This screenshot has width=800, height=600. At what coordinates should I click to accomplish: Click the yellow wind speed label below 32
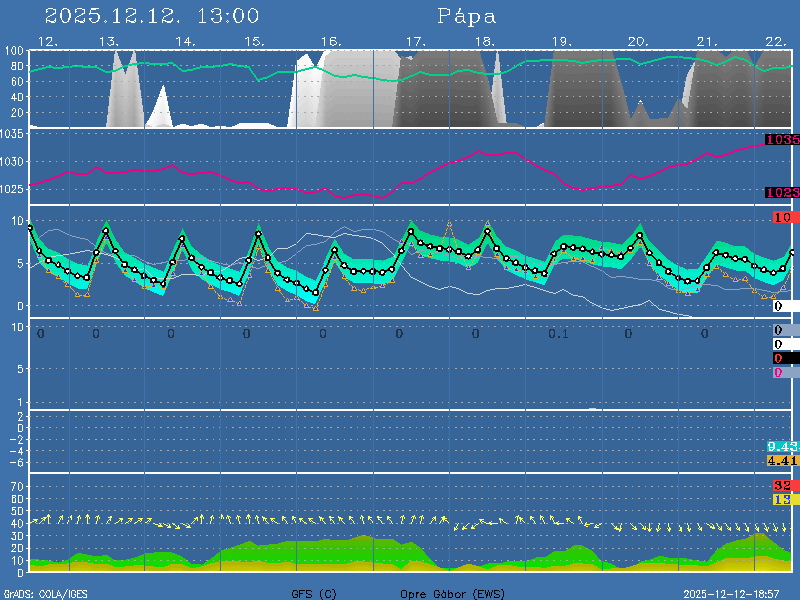[782, 499]
